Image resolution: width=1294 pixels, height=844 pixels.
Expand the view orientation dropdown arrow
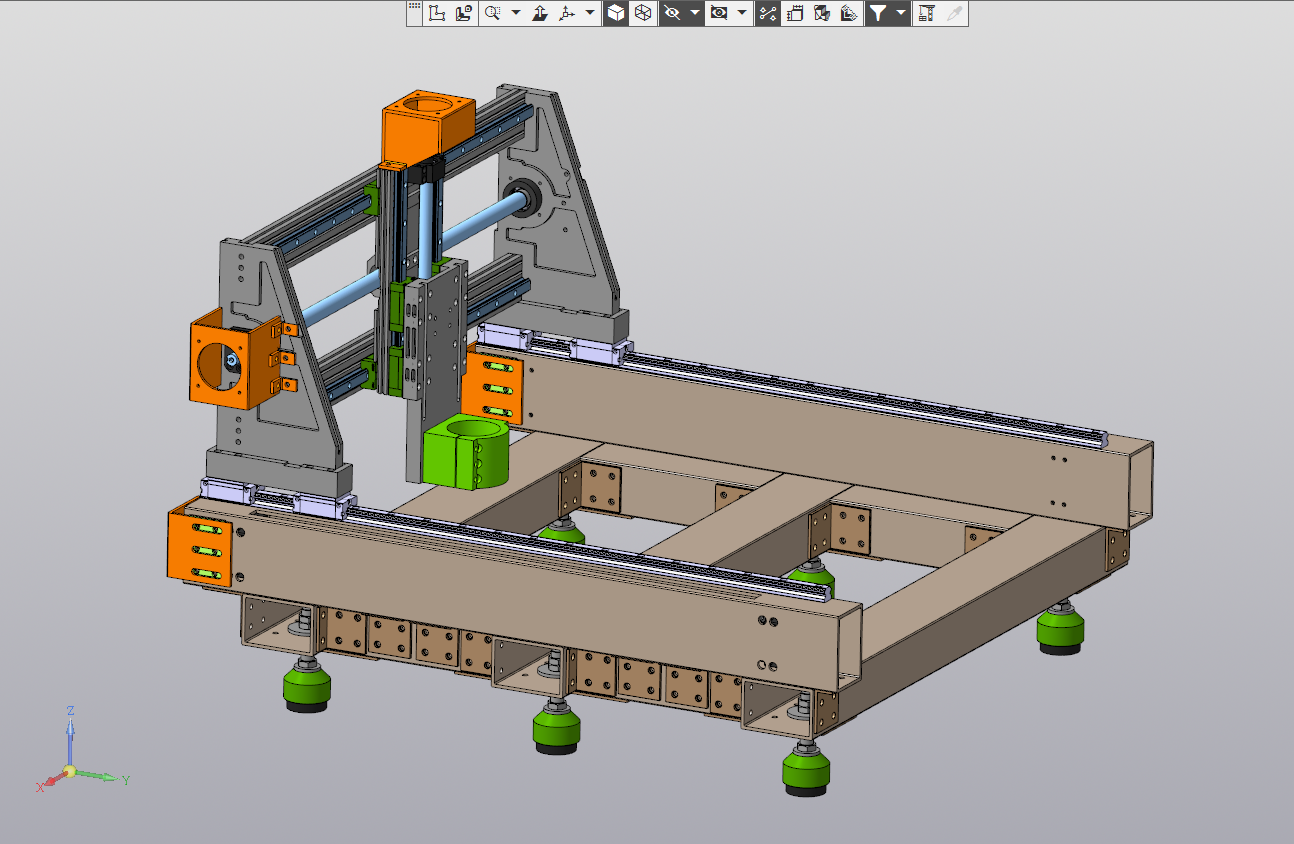pos(590,14)
